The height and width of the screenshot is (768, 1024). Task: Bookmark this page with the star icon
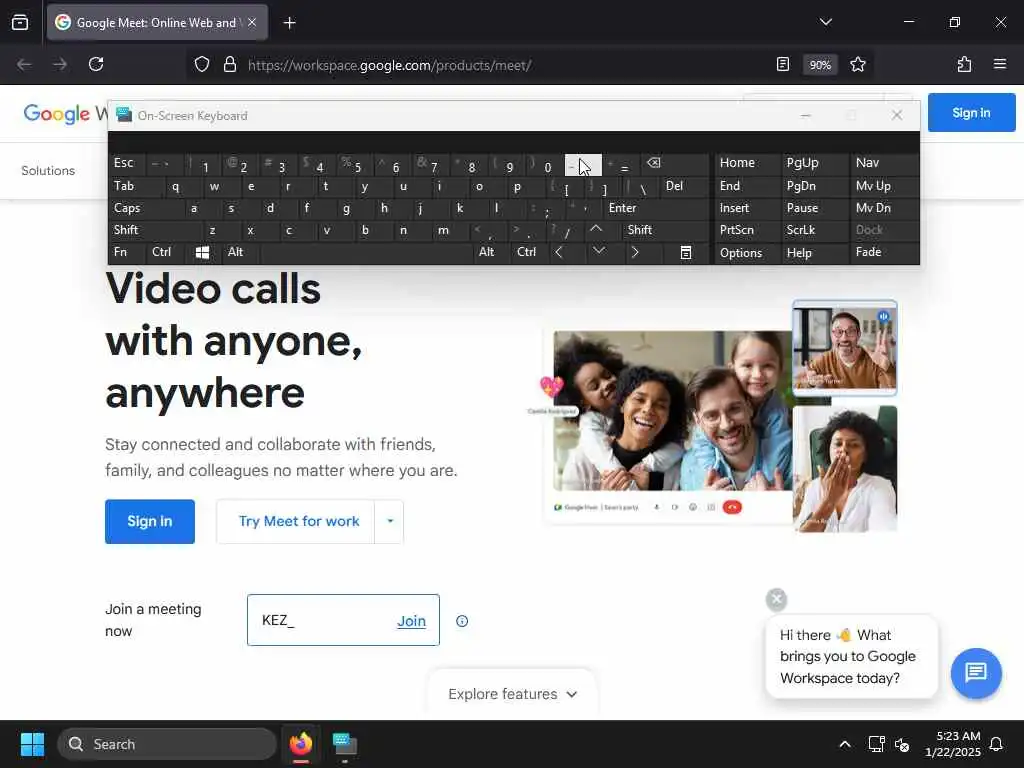(x=857, y=64)
